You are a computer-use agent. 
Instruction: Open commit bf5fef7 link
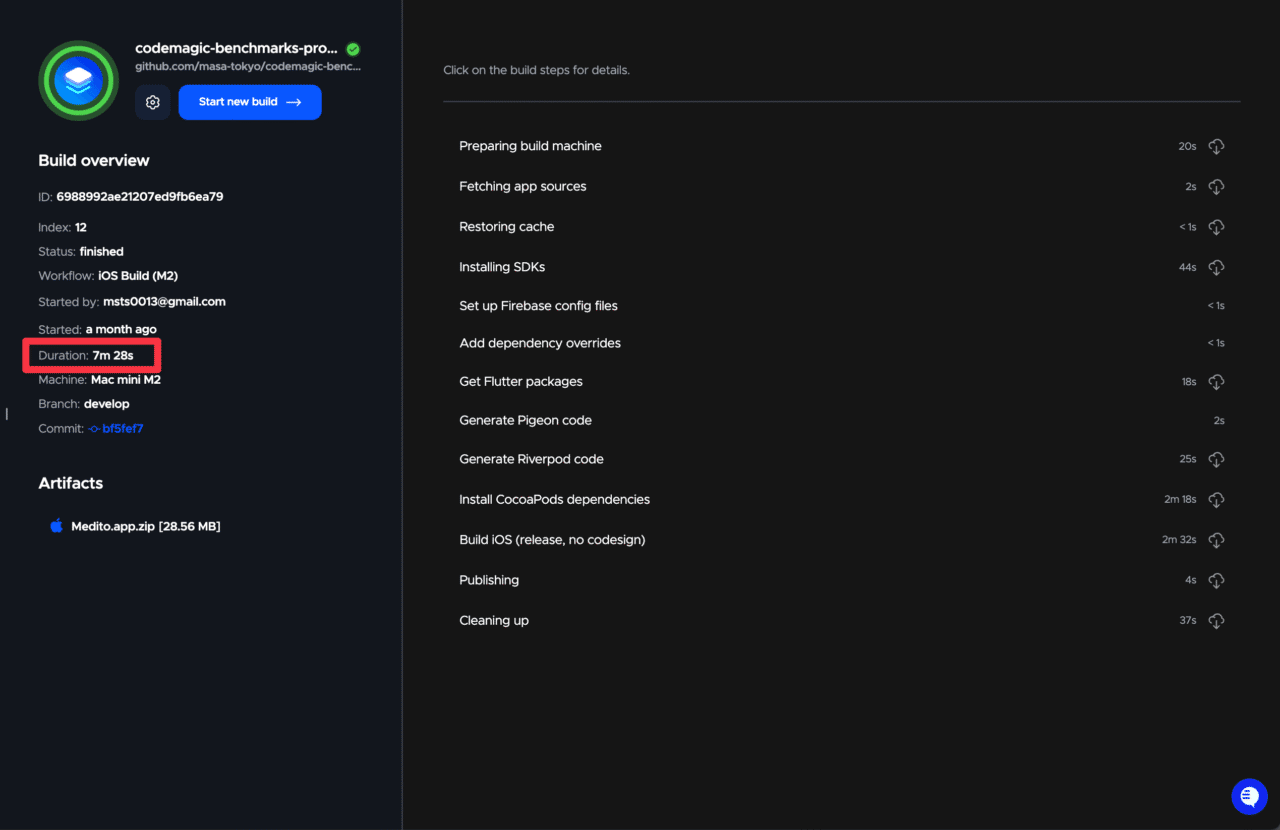122,429
